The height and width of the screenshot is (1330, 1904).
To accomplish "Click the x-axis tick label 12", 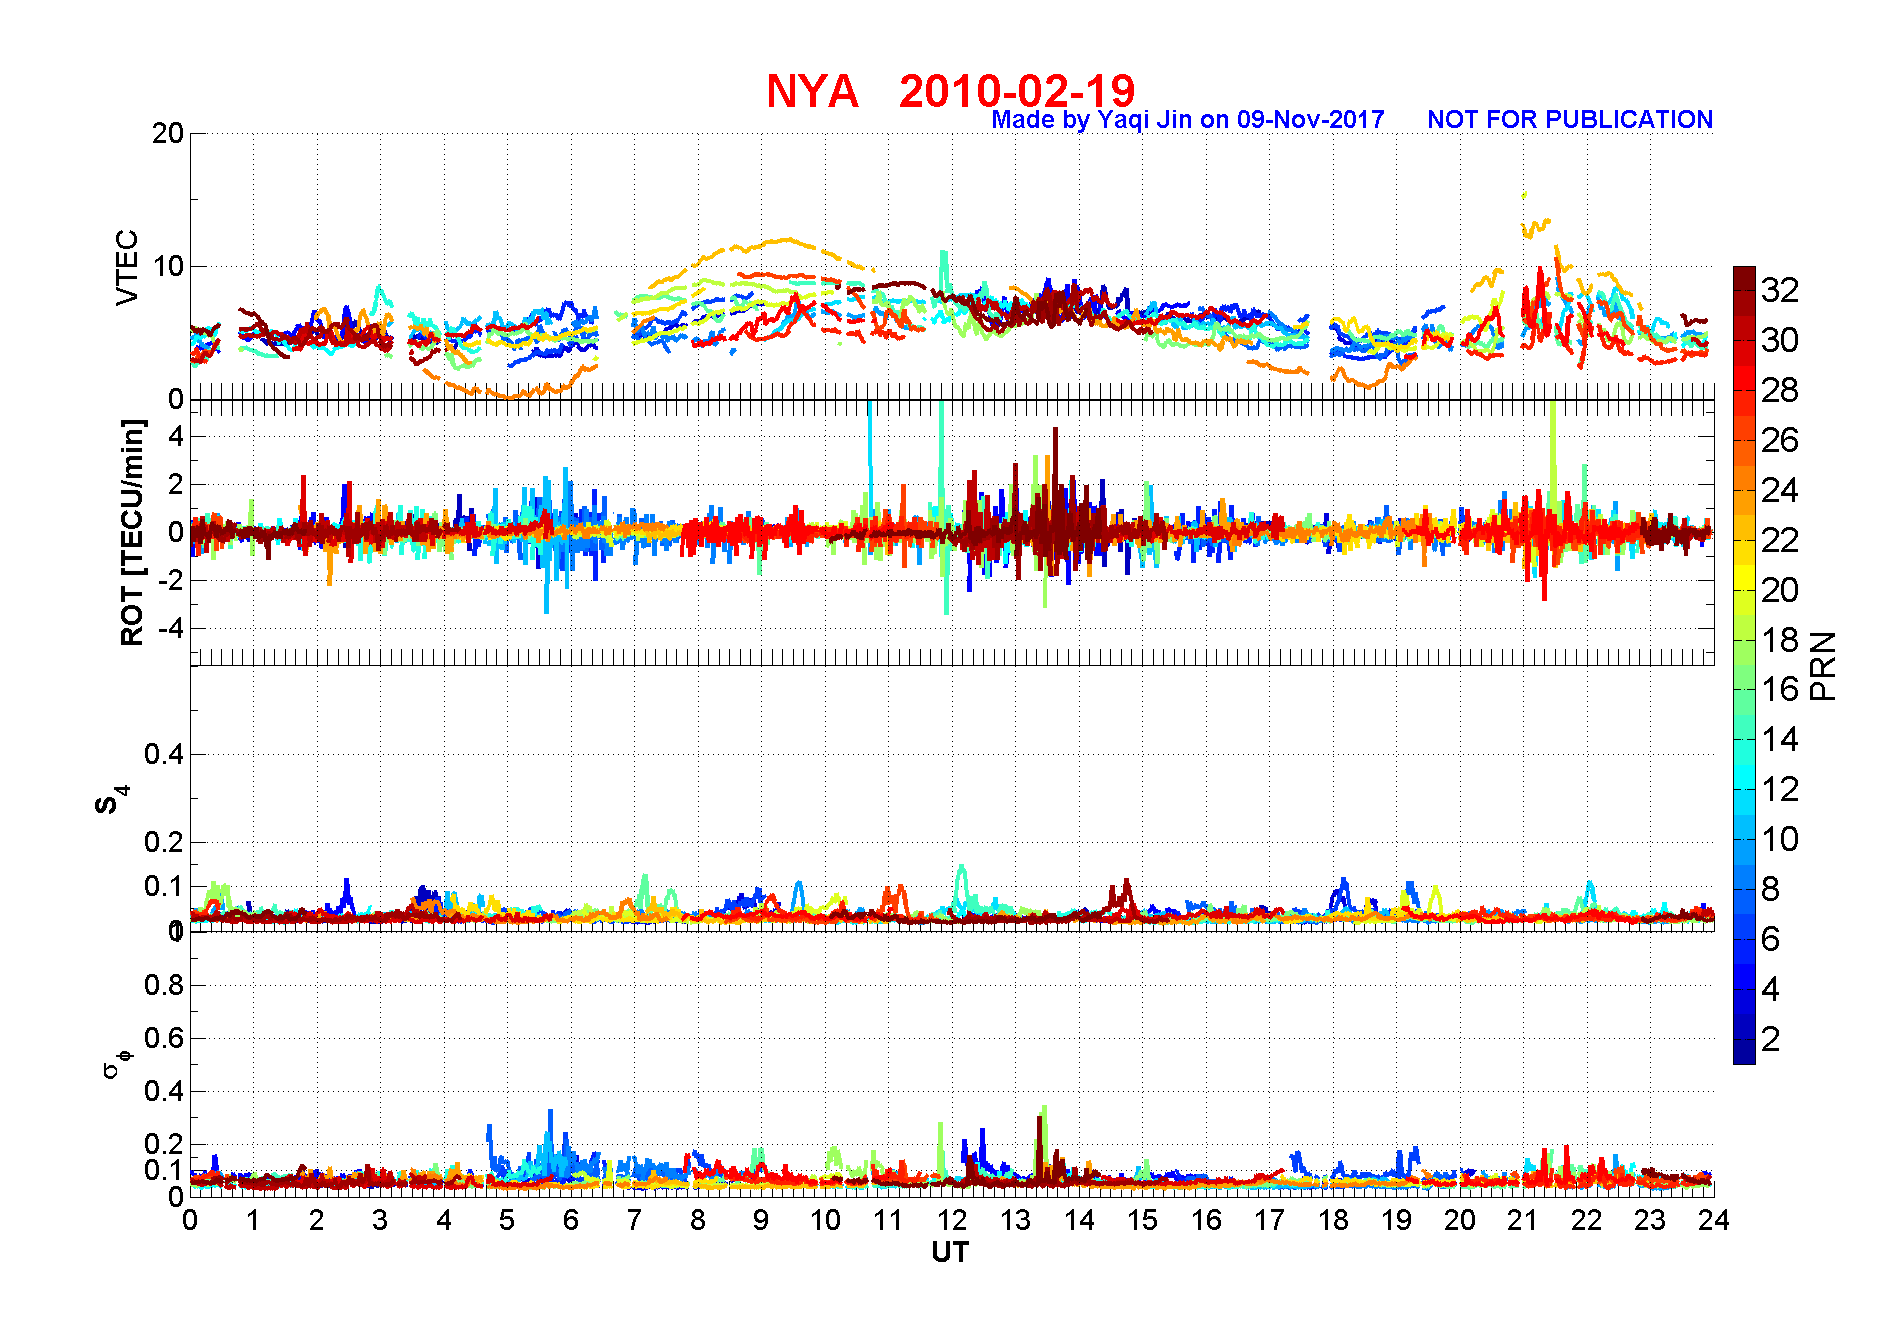I will tap(952, 1220).
